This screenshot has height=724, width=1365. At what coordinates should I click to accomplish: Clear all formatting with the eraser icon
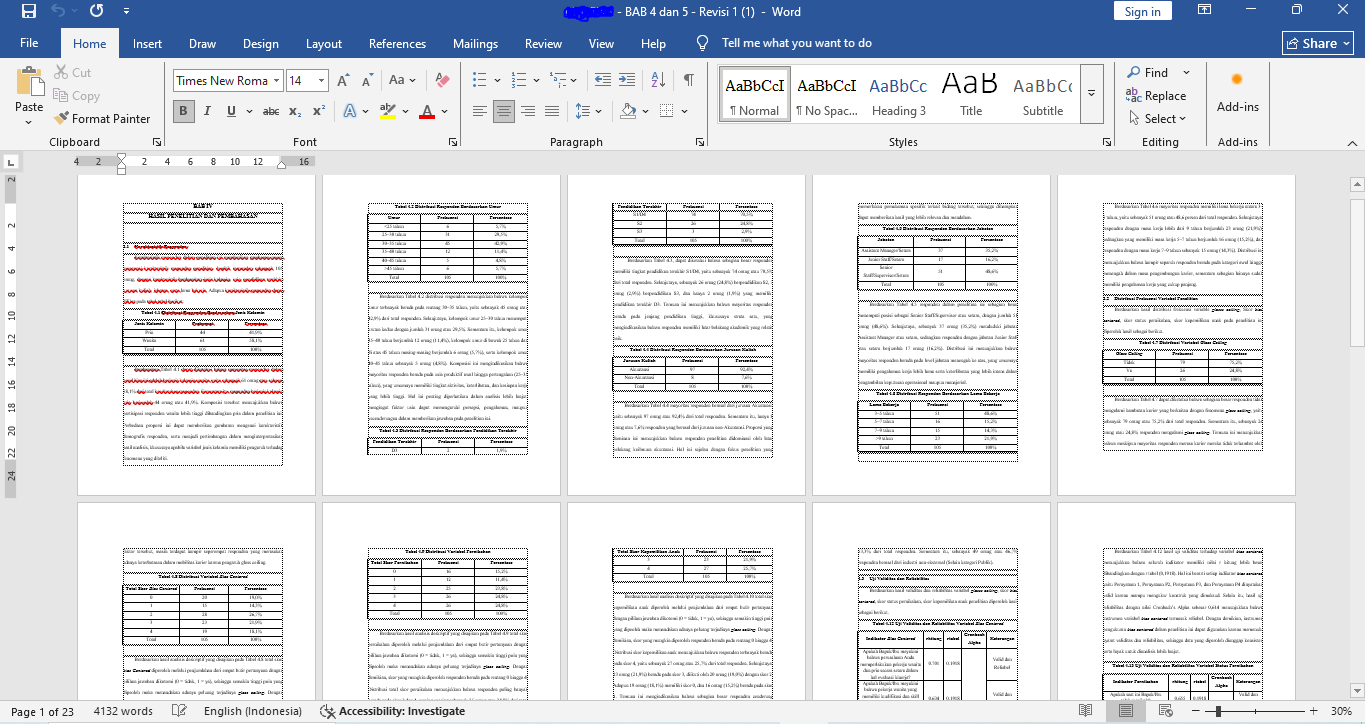[440, 78]
